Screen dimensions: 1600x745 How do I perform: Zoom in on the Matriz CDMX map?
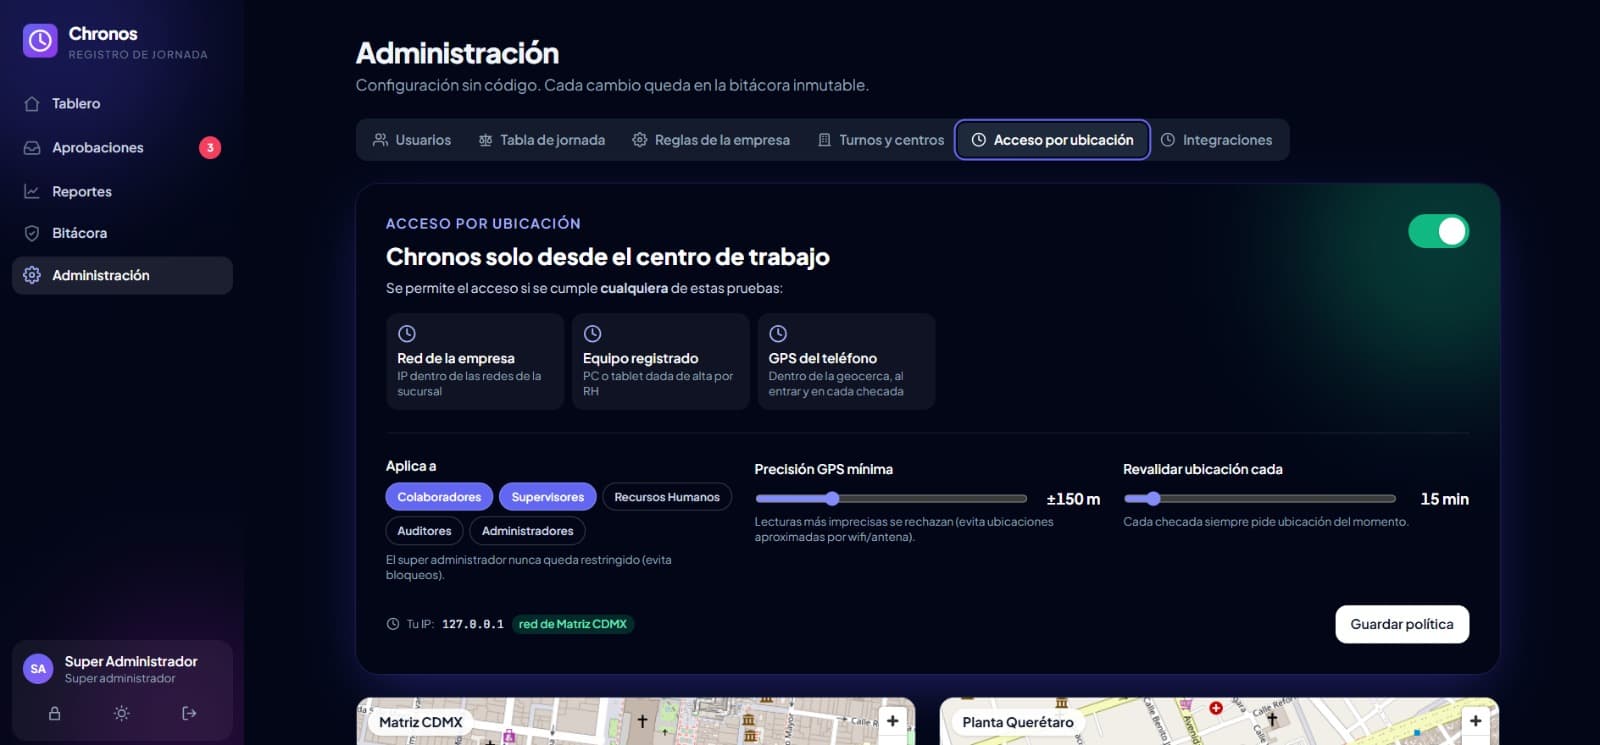tap(893, 721)
